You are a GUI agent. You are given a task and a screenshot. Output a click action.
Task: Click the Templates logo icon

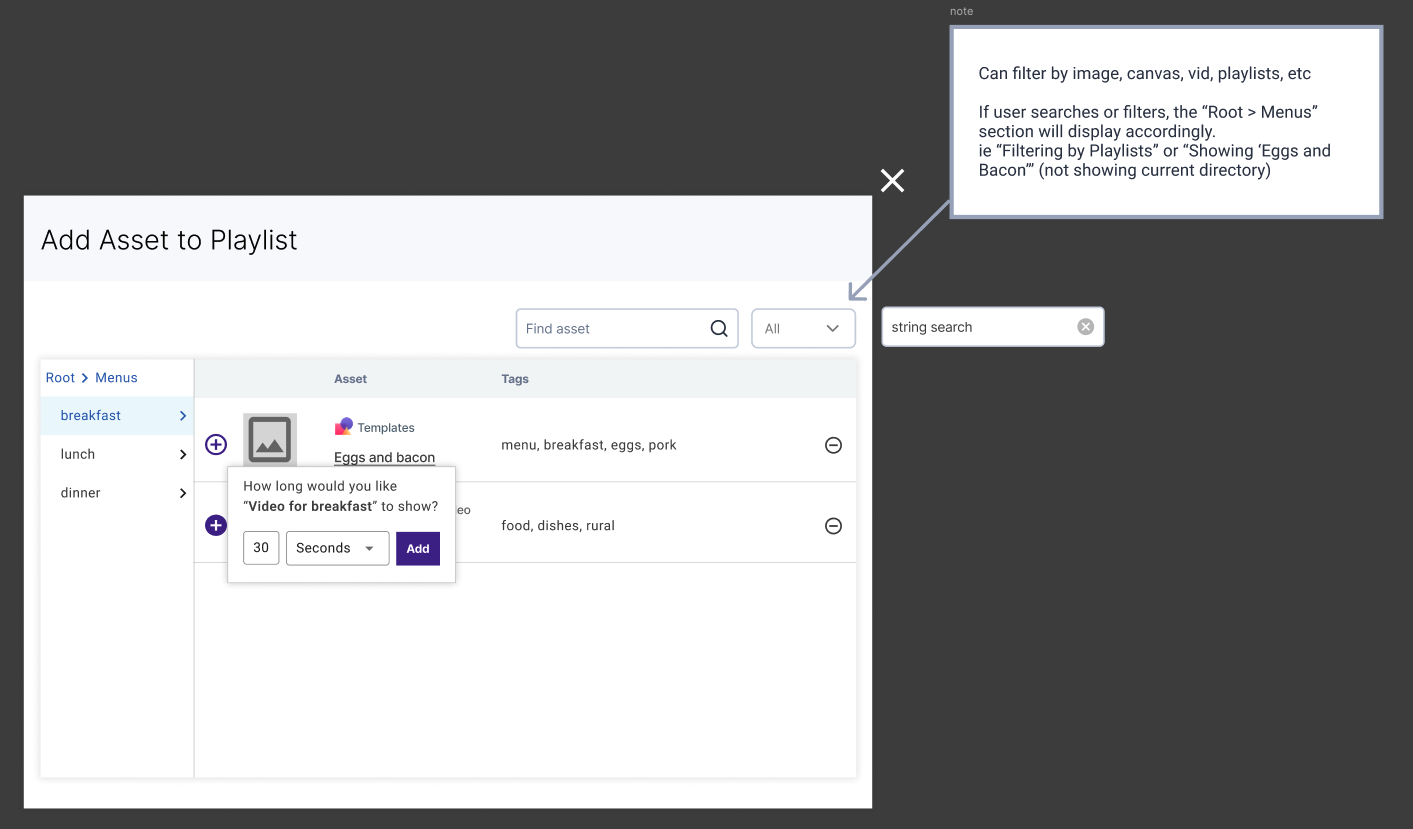click(344, 427)
